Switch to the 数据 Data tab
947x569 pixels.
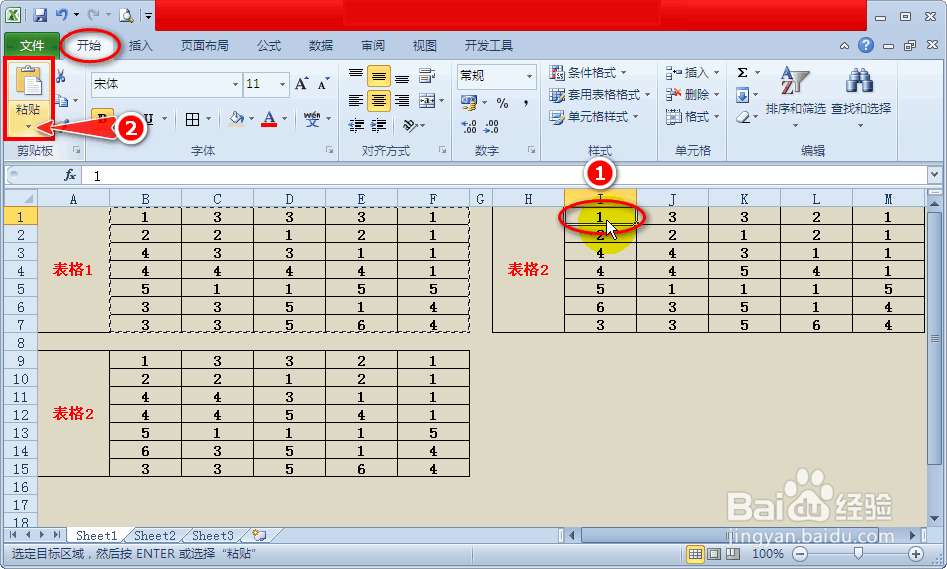[321, 46]
